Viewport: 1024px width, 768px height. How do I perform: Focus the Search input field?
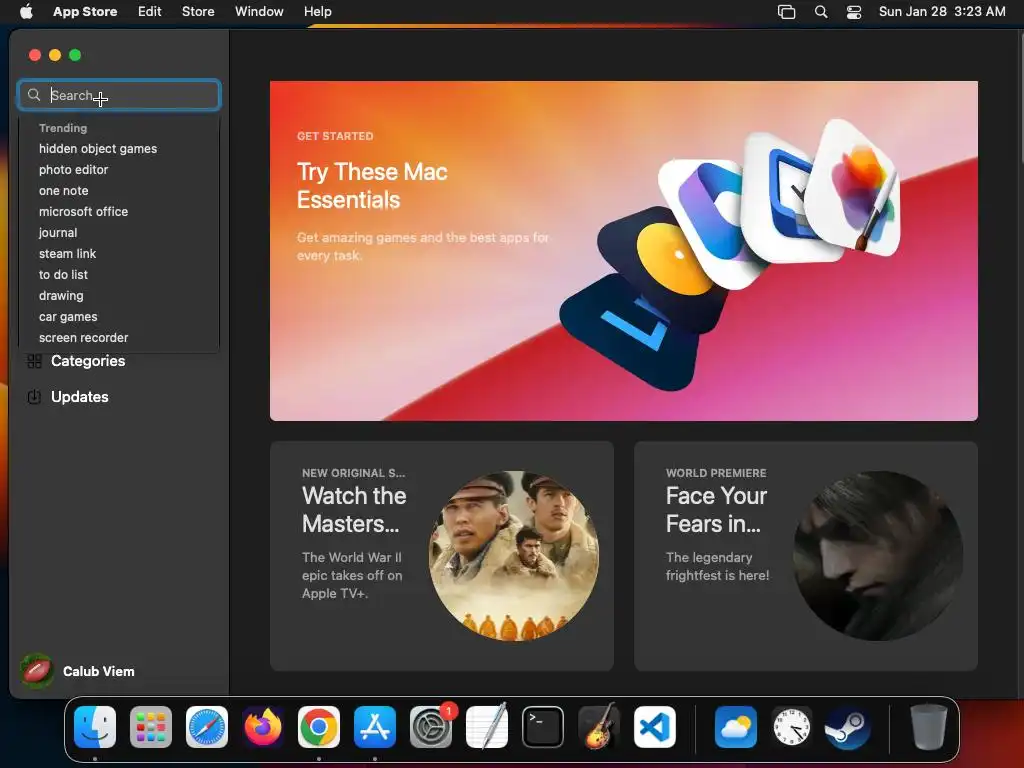click(x=119, y=95)
